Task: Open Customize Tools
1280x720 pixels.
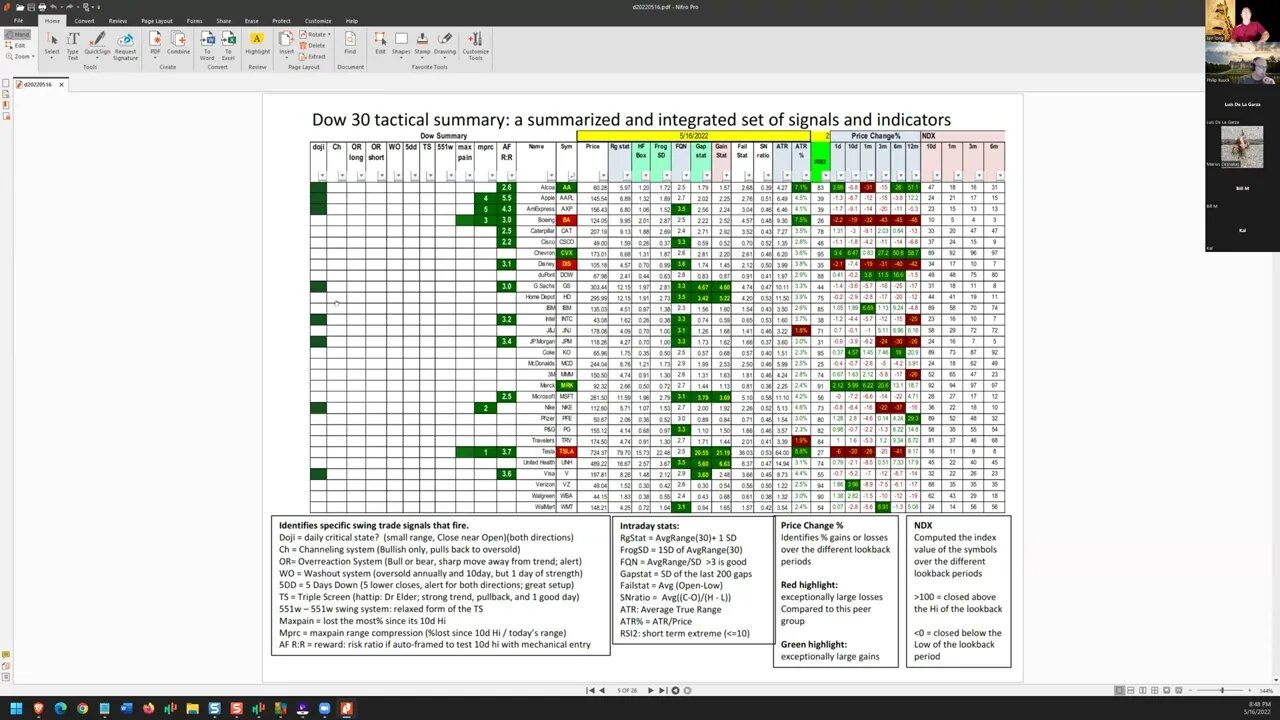Action: click(x=475, y=45)
